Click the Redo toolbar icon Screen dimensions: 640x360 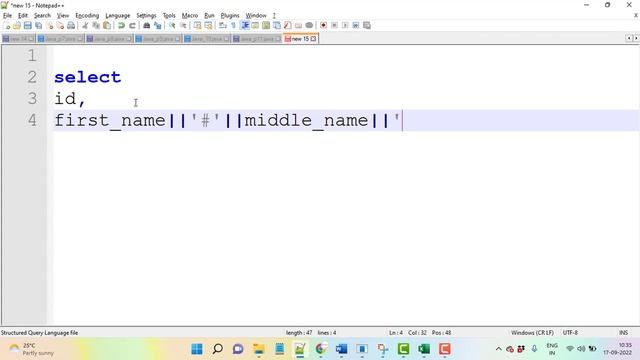tap(132, 25)
